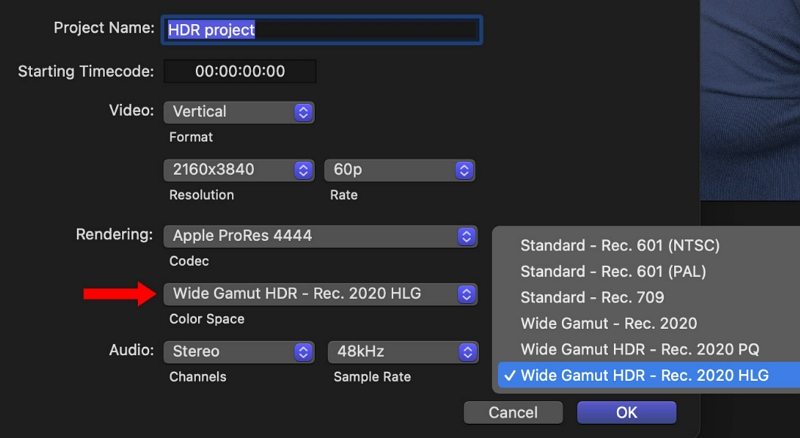Screen dimensions: 800x438
Task: Open the Resolution dropdown showing 2160x3840
Action: point(239,169)
